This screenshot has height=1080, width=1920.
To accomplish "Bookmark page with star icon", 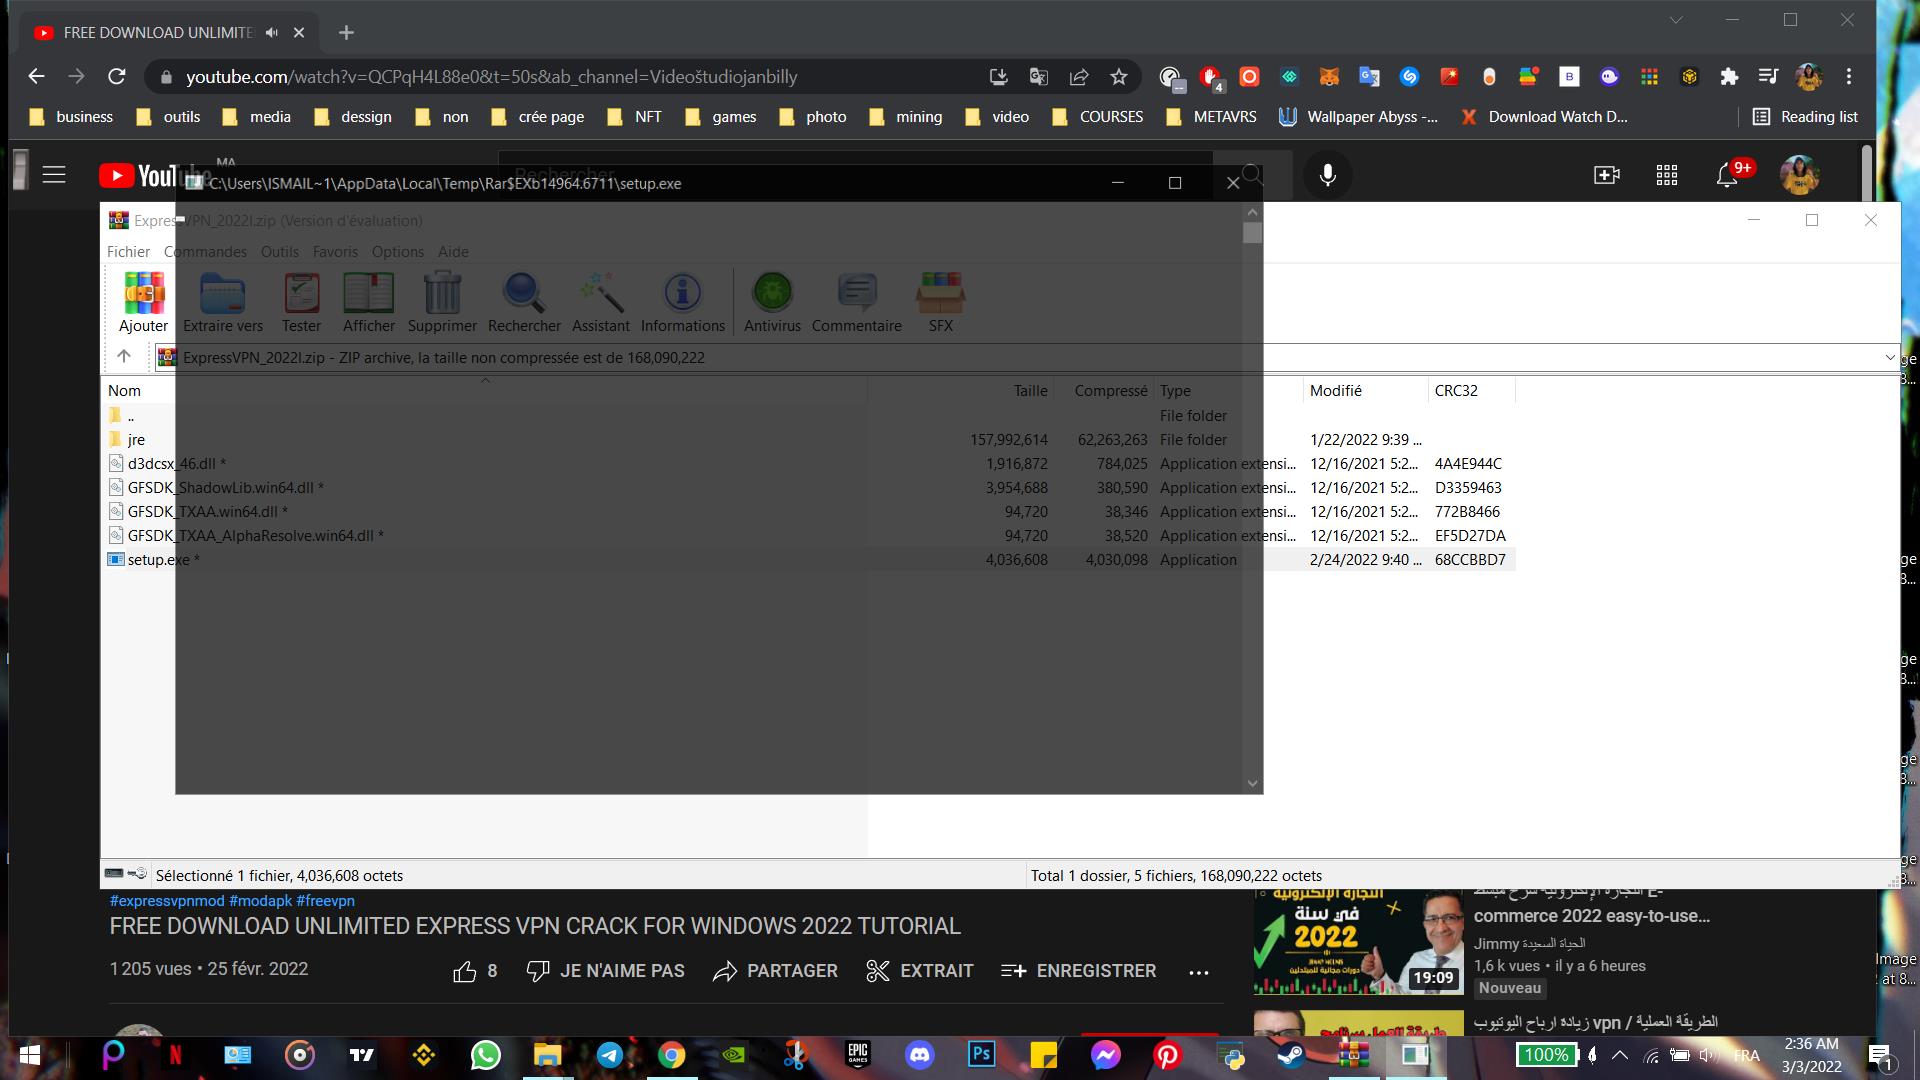I will click(1119, 77).
